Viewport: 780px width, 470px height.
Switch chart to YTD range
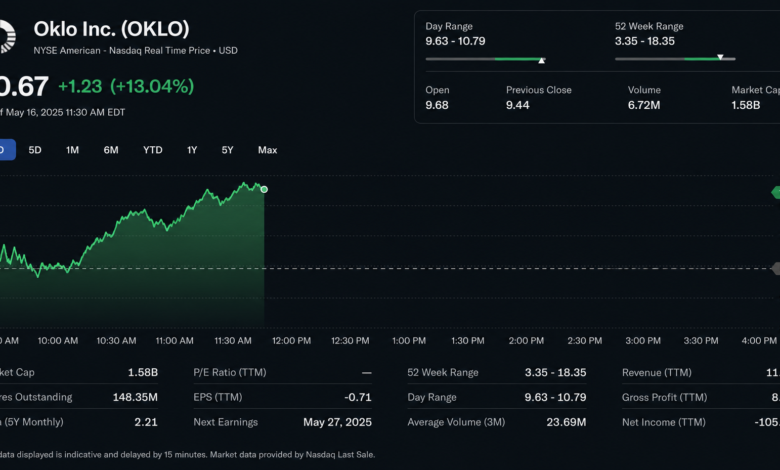153,150
